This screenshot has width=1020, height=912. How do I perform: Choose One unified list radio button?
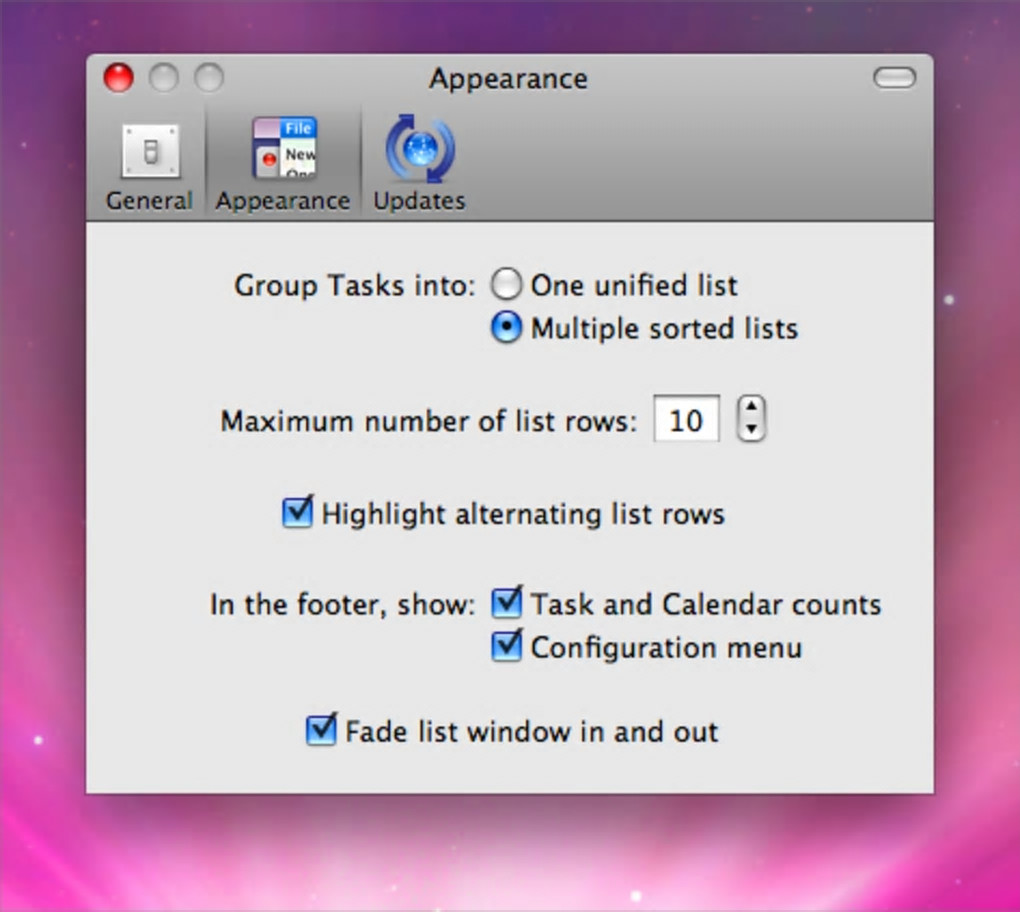point(506,284)
